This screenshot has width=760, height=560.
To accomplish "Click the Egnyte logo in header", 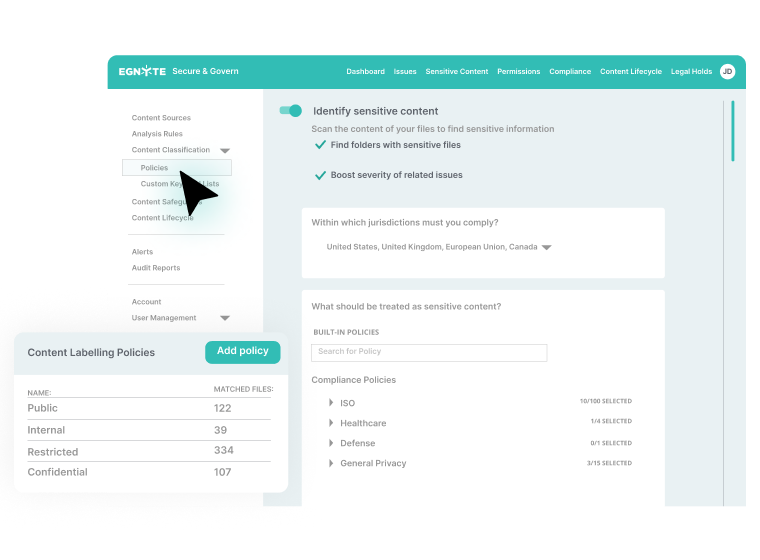I will click(142, 71).
